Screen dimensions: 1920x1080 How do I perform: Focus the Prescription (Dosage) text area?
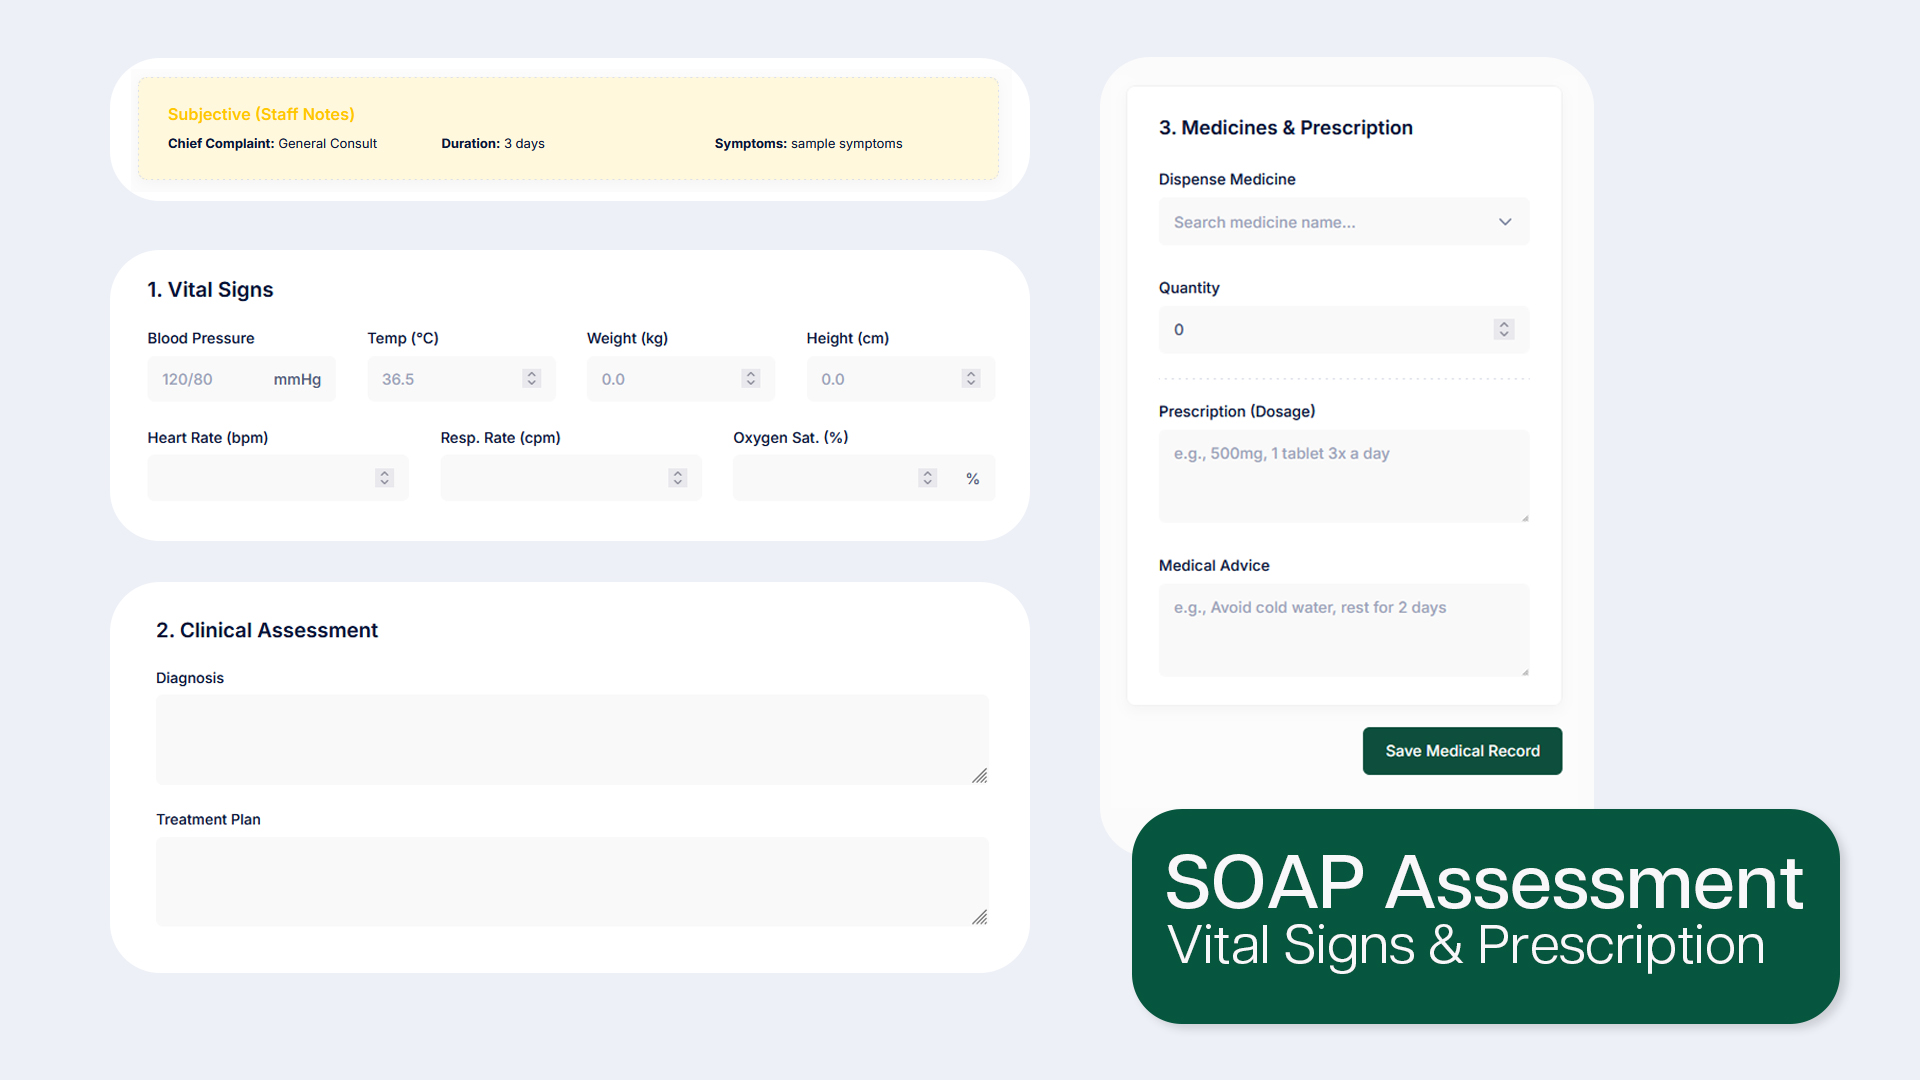click(1342, 476)
